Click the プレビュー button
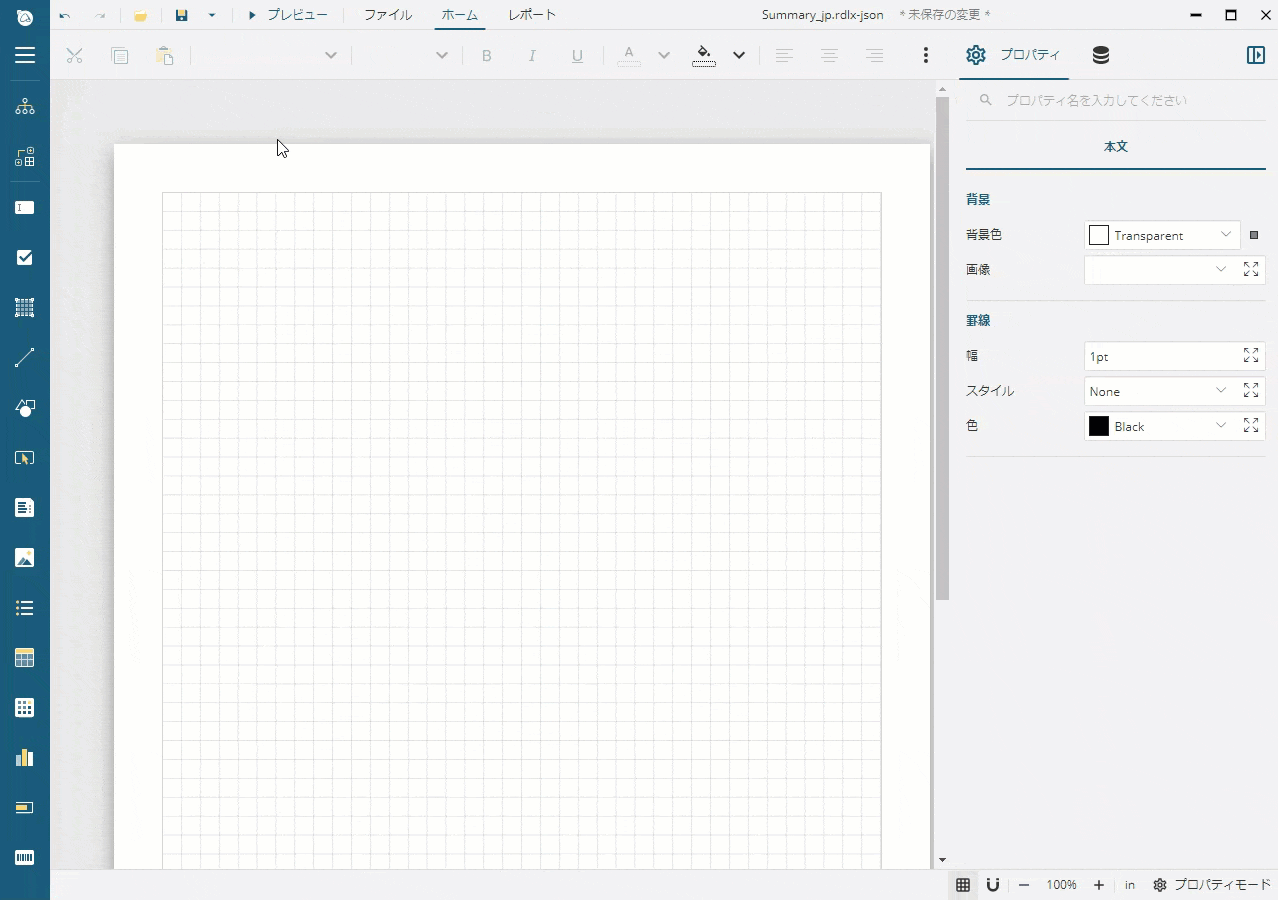The height and width of the screenshot is (900, 1278). click(x=287, y=15)
